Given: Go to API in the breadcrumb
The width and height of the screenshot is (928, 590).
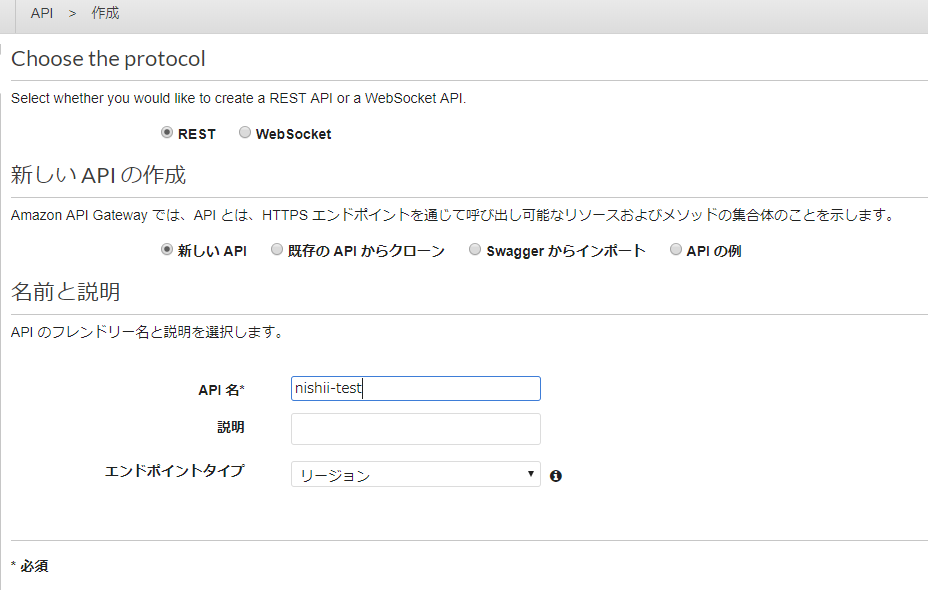Looking at the screenshot, I should point(42,14).
